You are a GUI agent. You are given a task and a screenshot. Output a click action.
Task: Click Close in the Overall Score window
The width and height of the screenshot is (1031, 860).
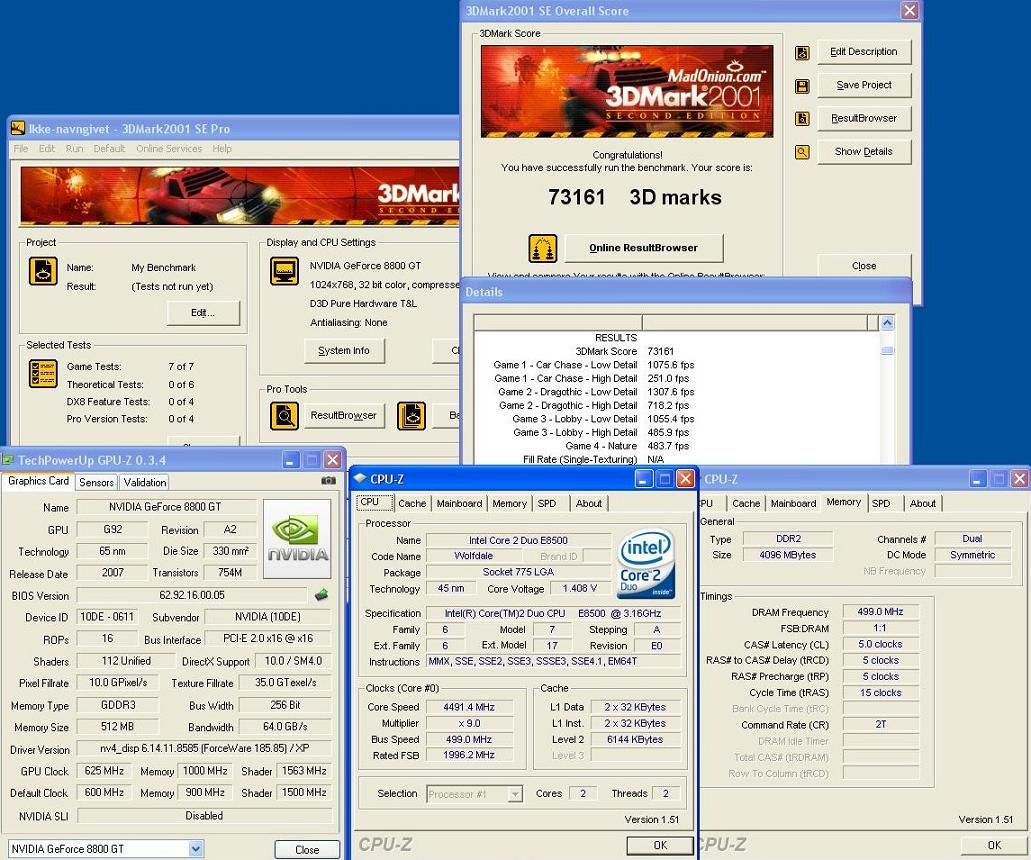click(x=864, y=266)
